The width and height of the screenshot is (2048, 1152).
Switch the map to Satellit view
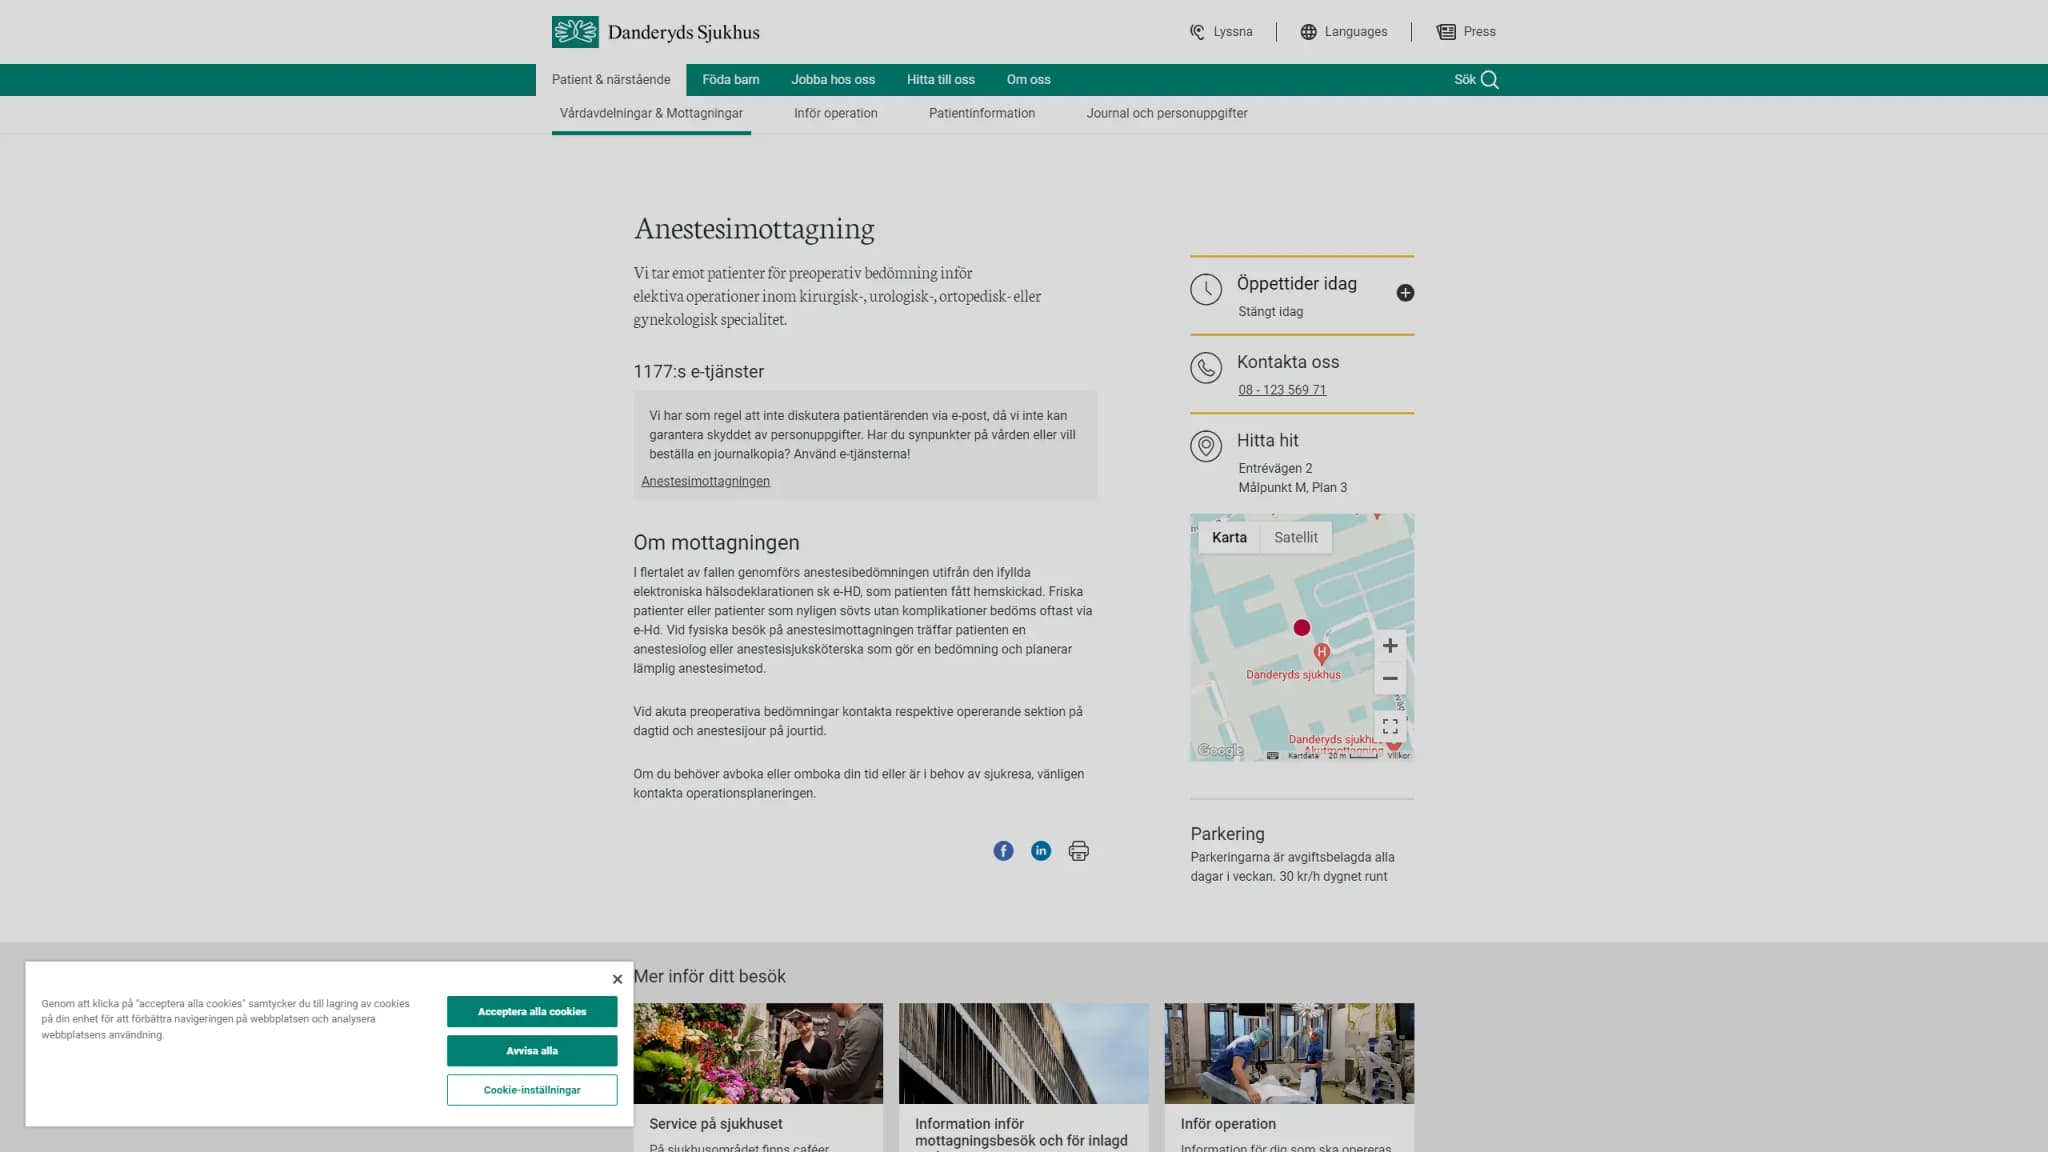1296,538
